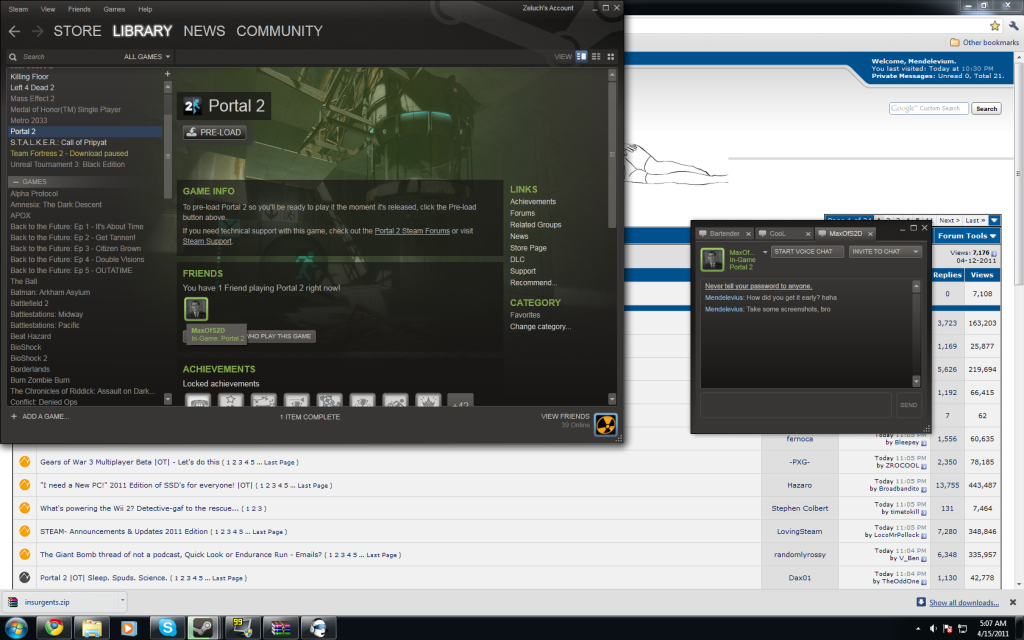1024x640 pixels.
Task: Click the Send button in chat window
Action: tap(908, 405)
